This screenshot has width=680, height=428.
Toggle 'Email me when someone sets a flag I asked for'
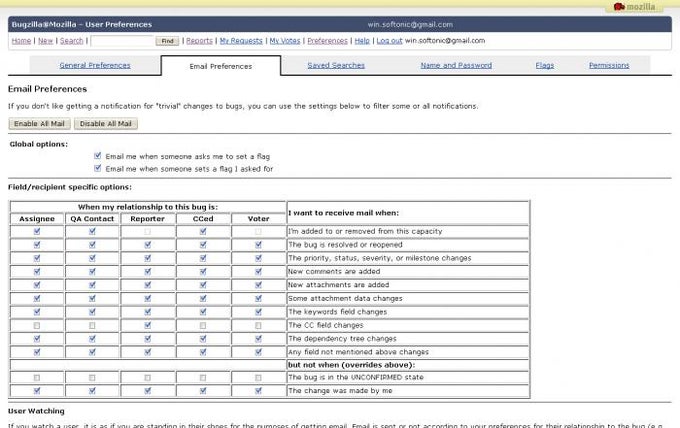[98, 168]
